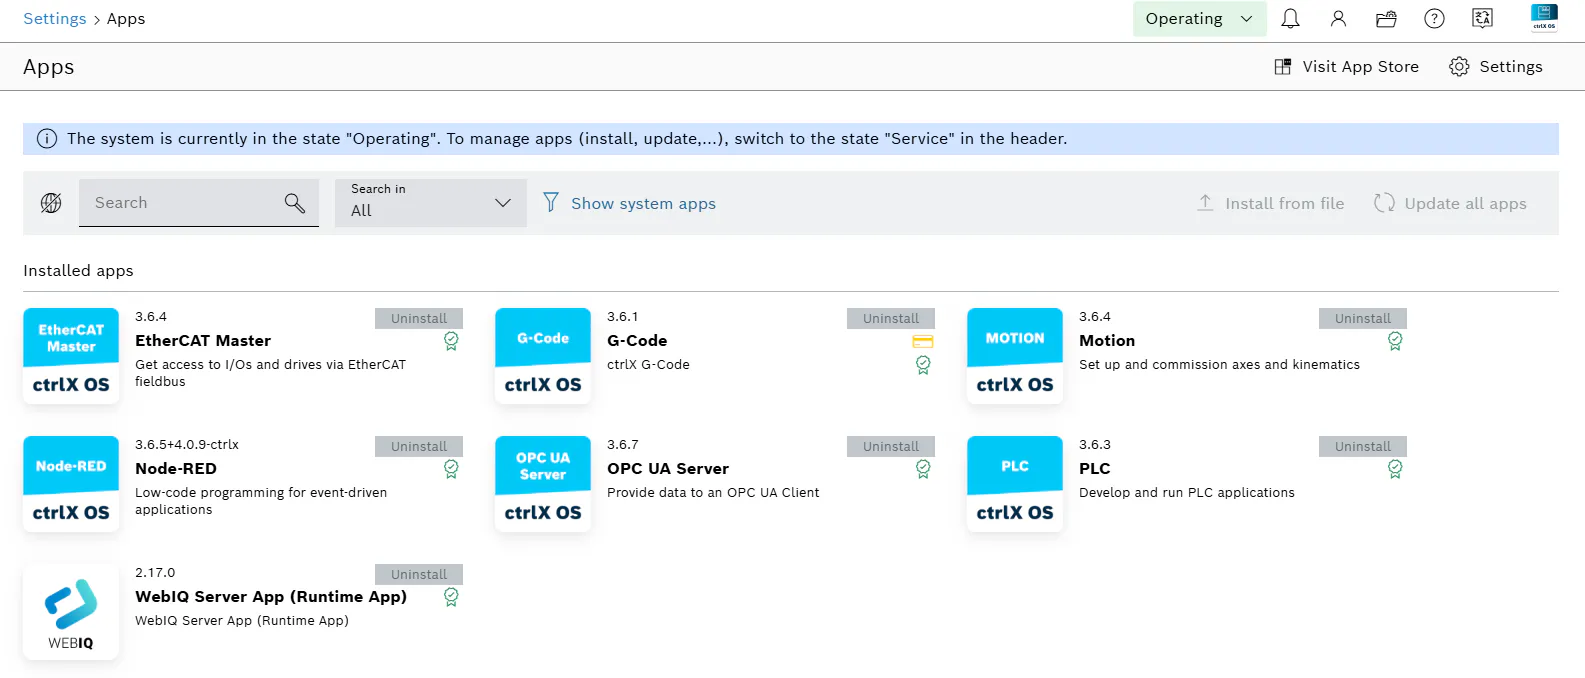Open the language selection icon
The image size is (1585, 678).
click(1482, 18)
